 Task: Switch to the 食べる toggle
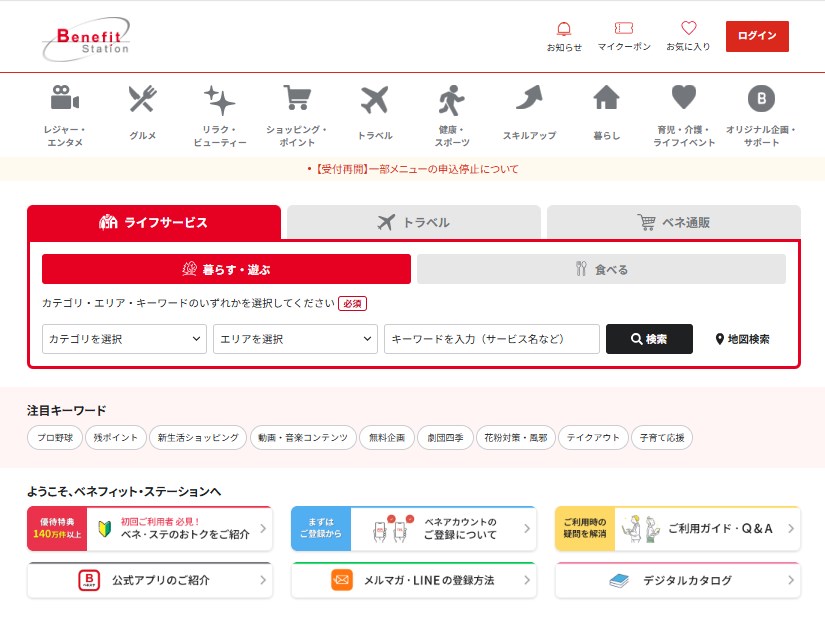[601, 269]
